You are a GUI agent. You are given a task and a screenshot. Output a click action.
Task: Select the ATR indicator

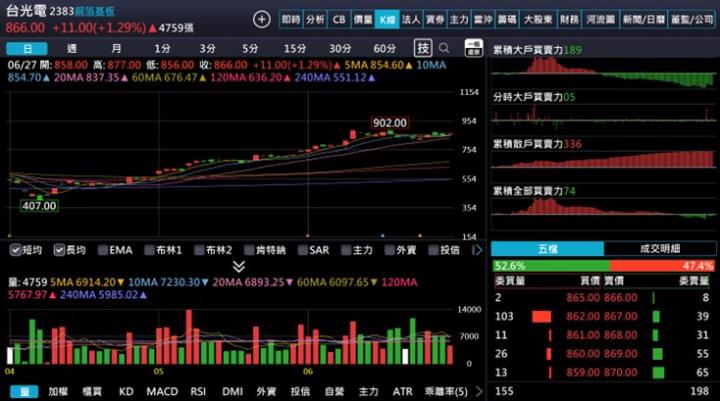[x=402, y=391]
